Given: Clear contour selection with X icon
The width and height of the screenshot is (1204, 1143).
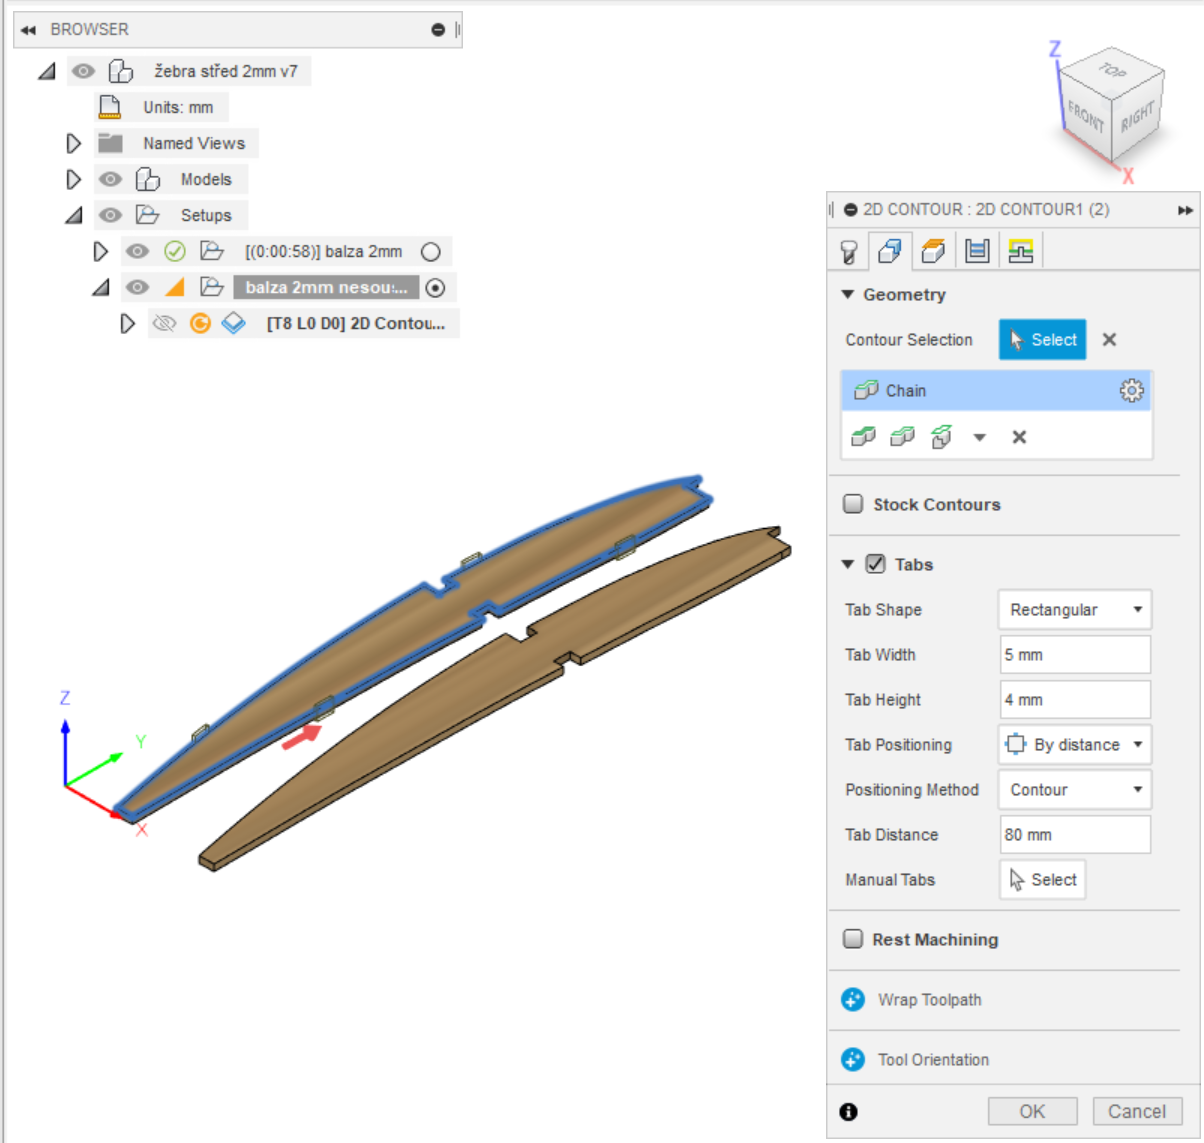Looking at the screenshot, I should pos(1109,340).
